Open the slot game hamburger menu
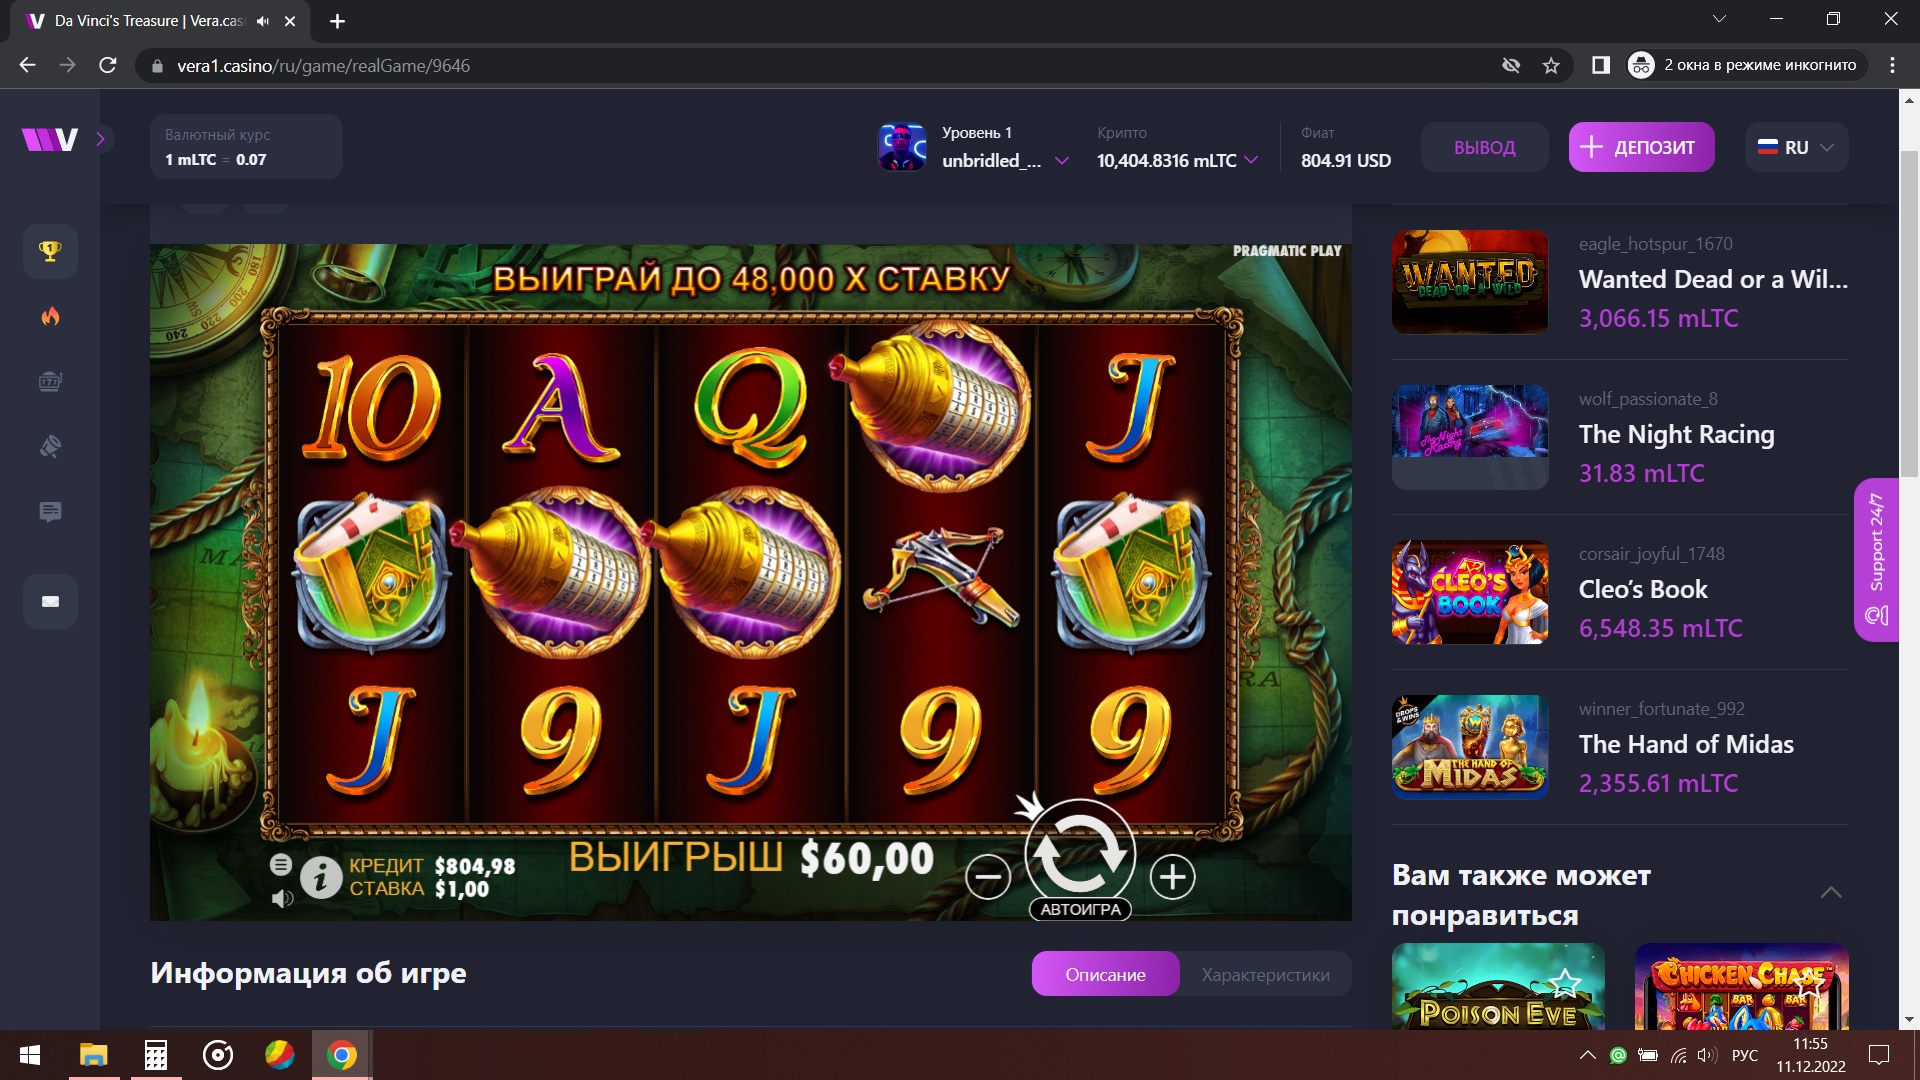 [x=281, y=864]
